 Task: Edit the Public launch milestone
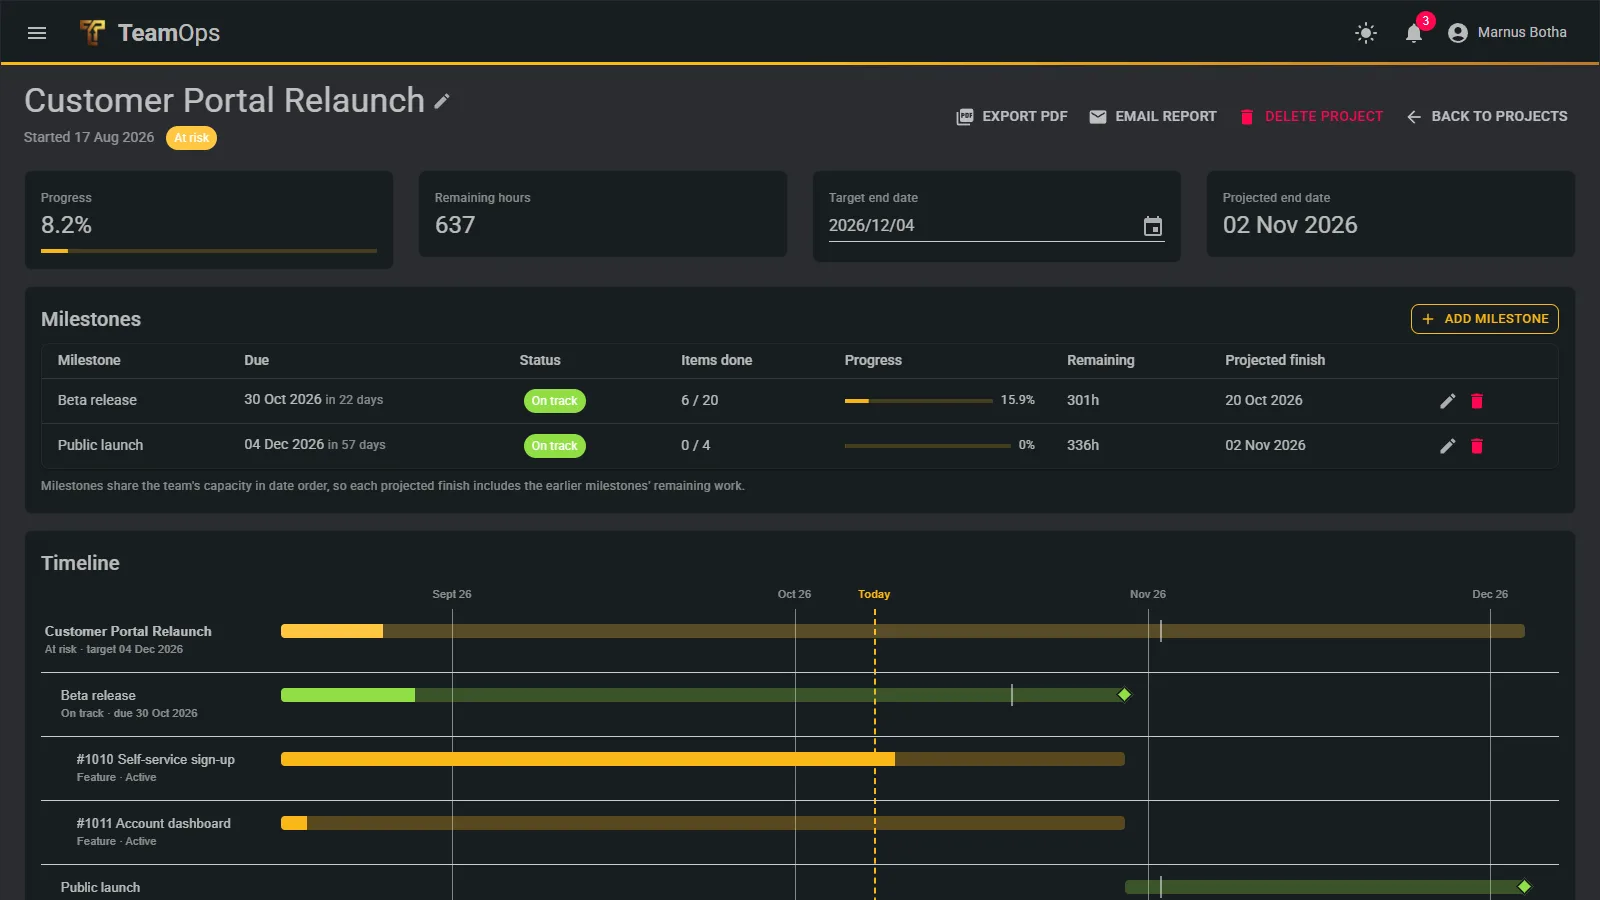1447,446
